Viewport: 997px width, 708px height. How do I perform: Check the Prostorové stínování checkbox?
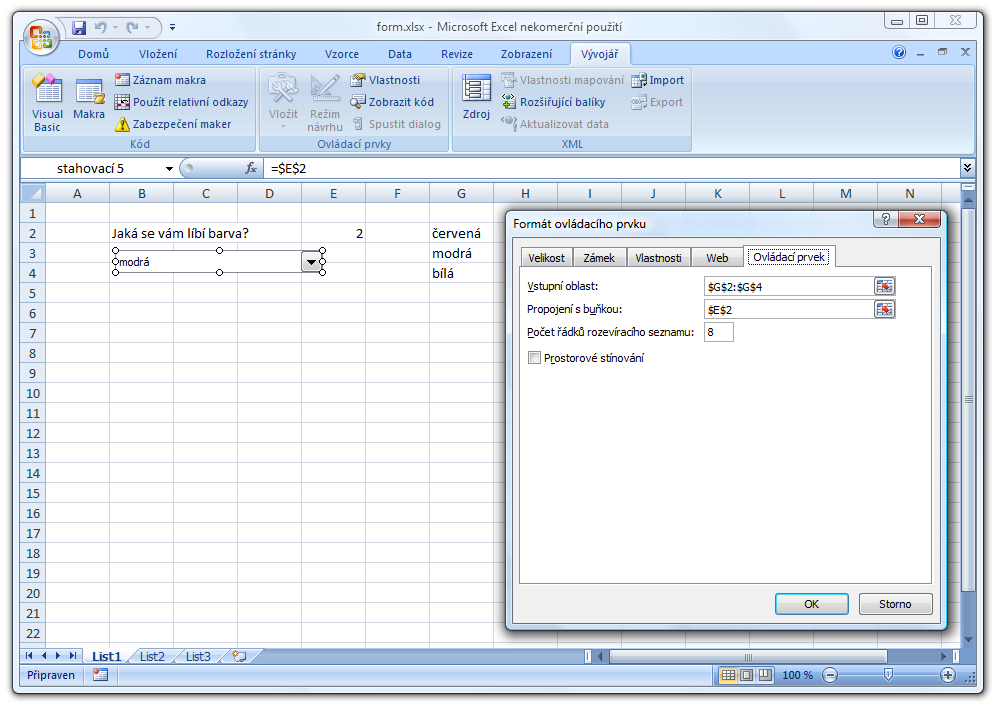pos(535,357)
